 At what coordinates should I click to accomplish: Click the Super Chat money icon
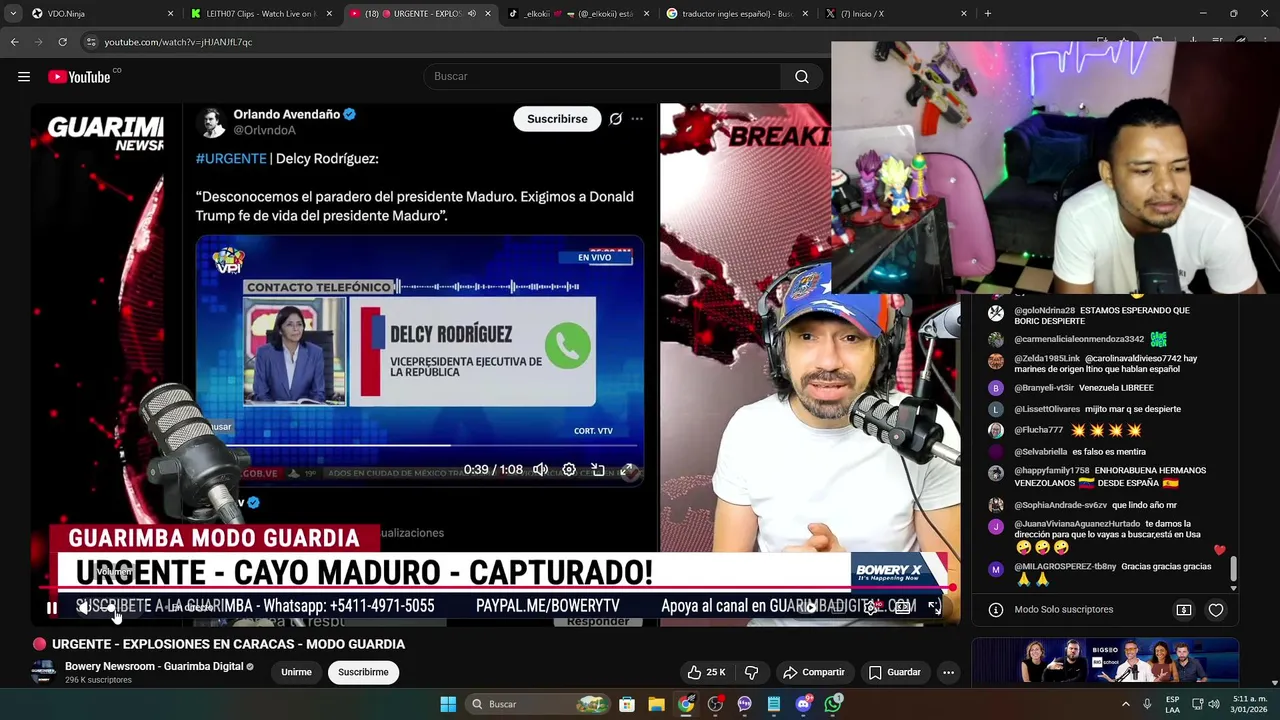tap(1184, 610)
